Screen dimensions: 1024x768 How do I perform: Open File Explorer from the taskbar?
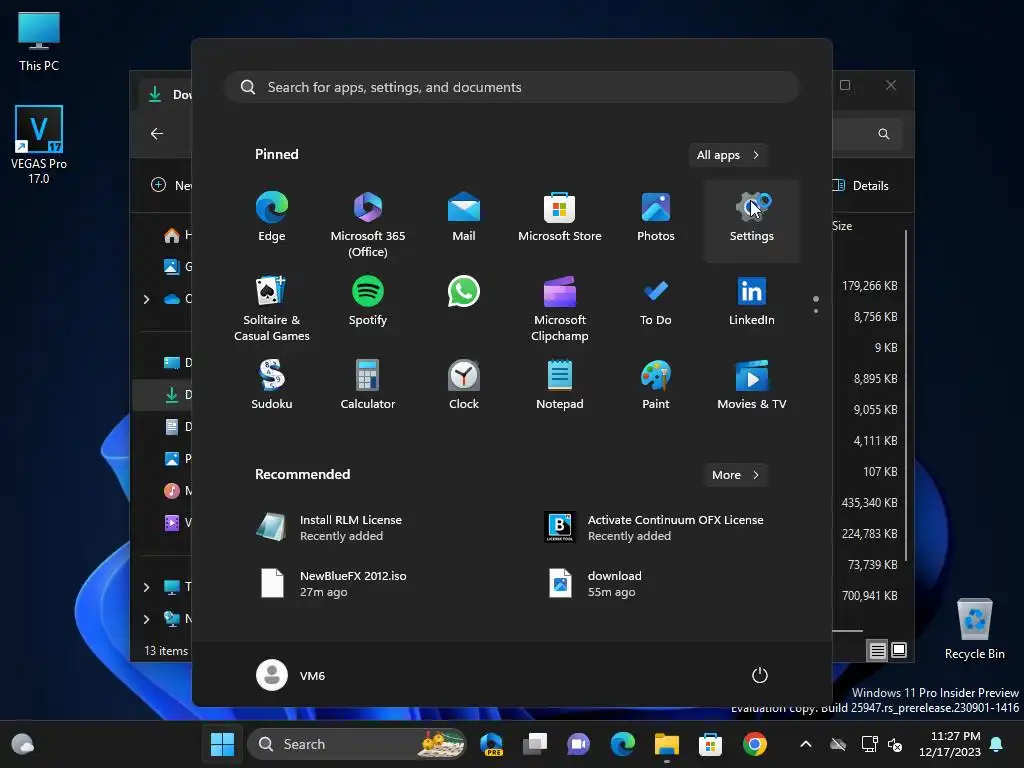[667, 744]
